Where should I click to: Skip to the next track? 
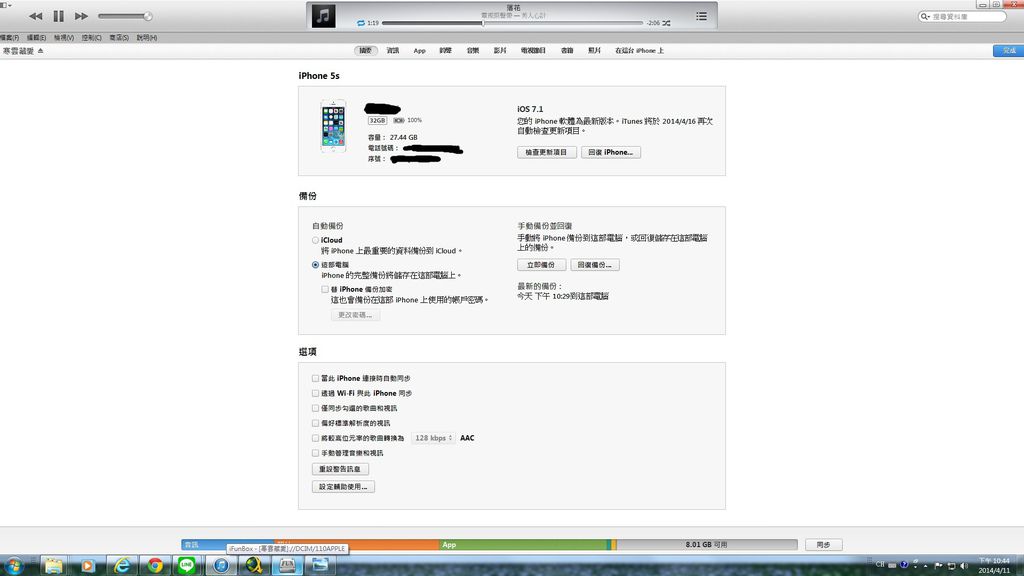coord(81,16)
